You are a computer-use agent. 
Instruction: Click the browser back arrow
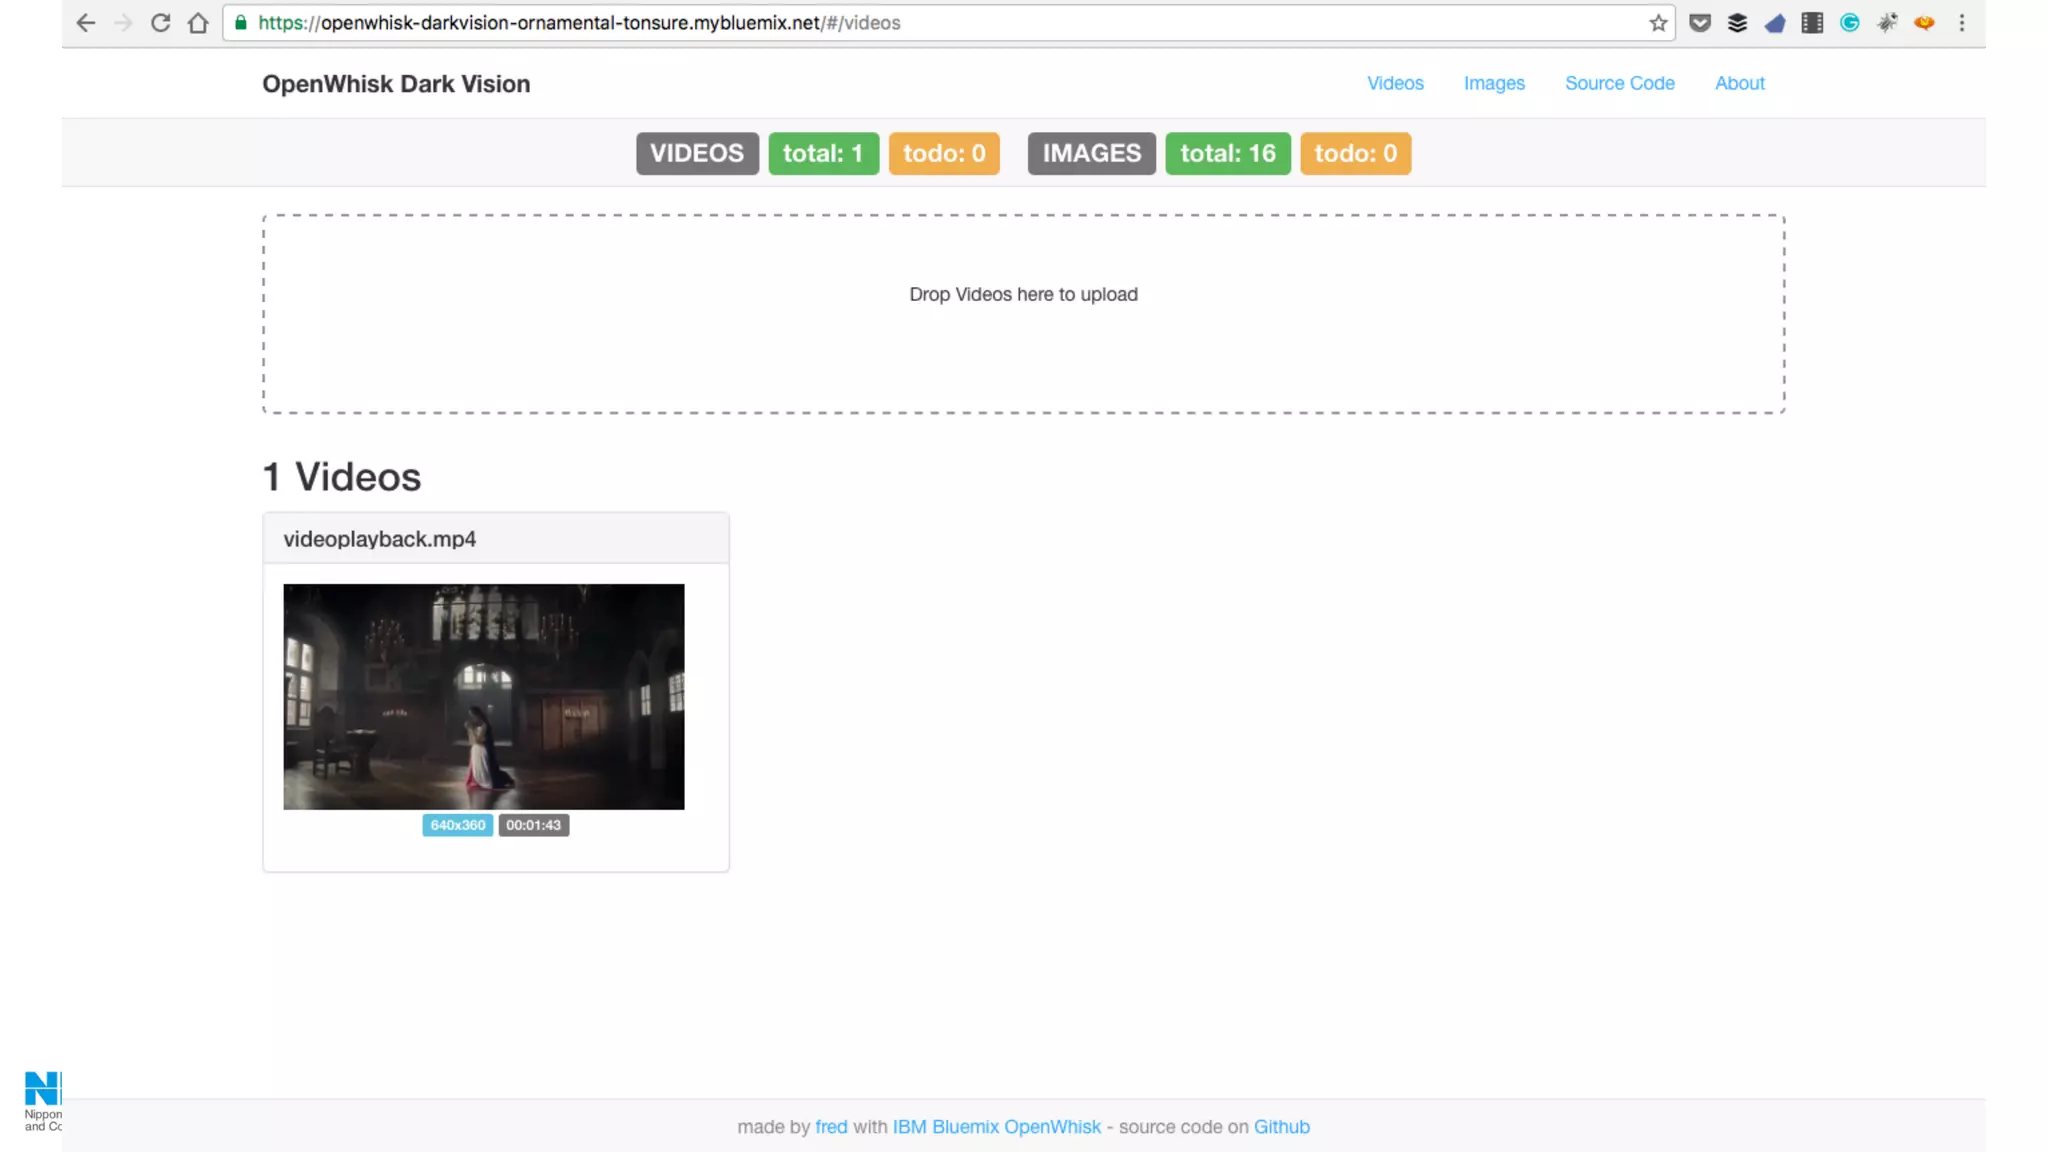click(x=86, y=23)
